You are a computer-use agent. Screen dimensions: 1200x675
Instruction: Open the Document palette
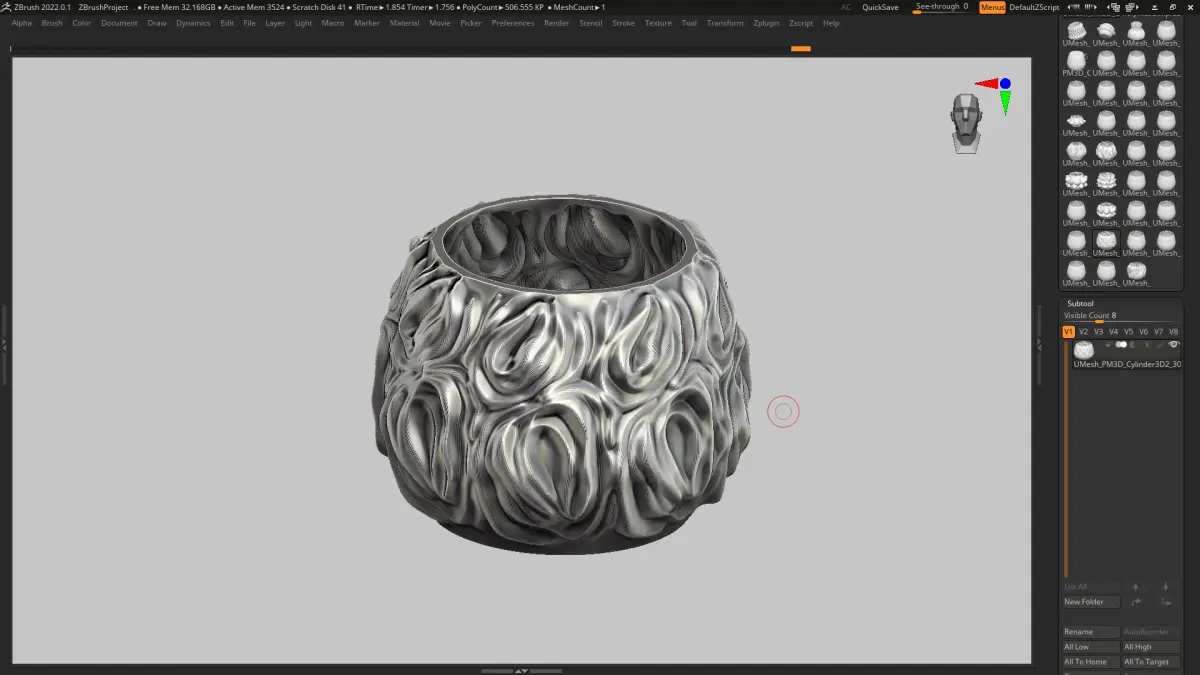pos(119,23)
